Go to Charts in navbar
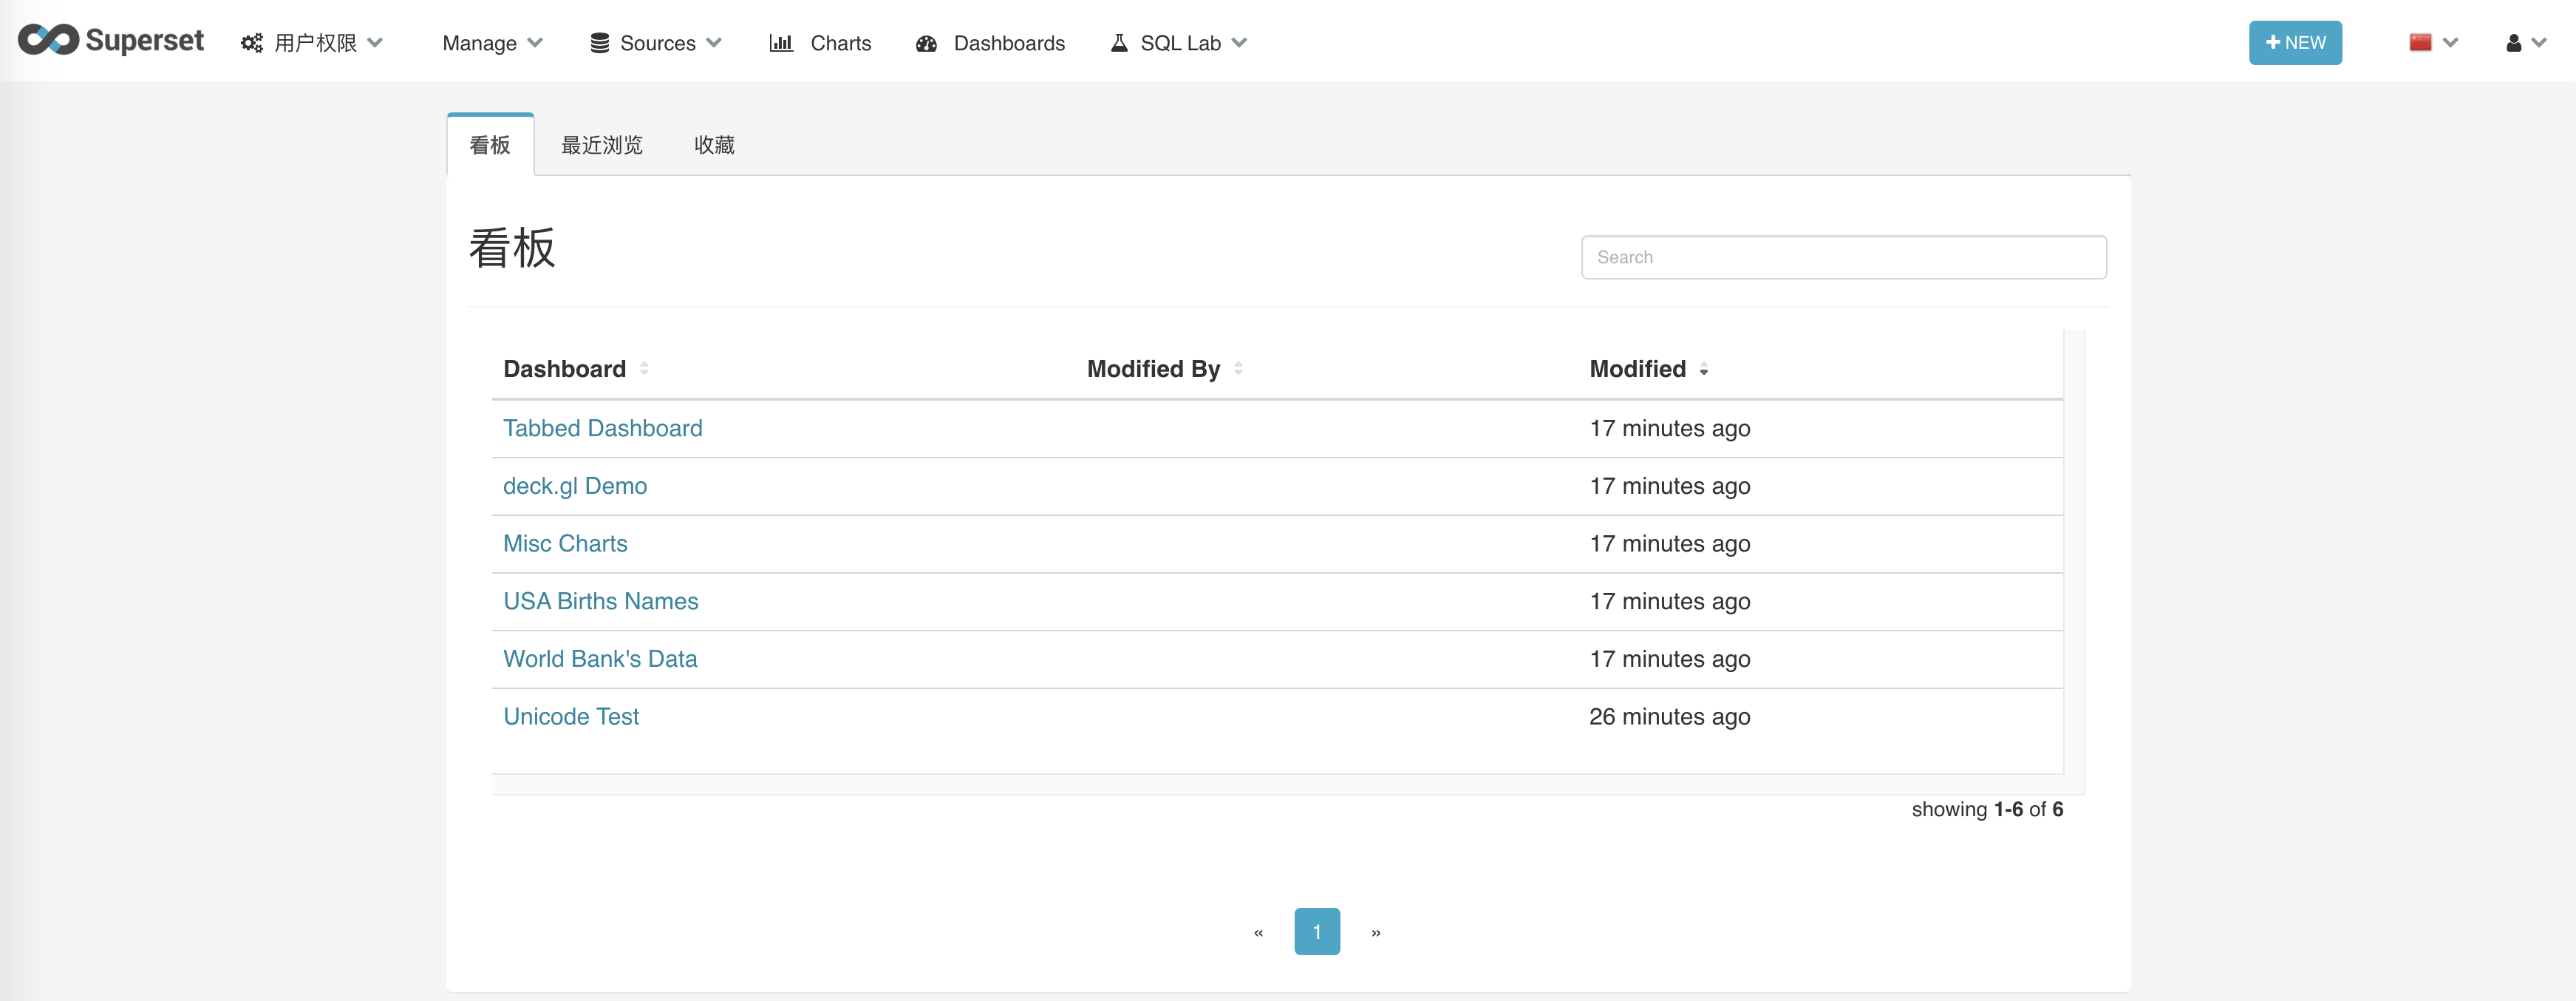2576x1001 pixels. click(820, 43)
